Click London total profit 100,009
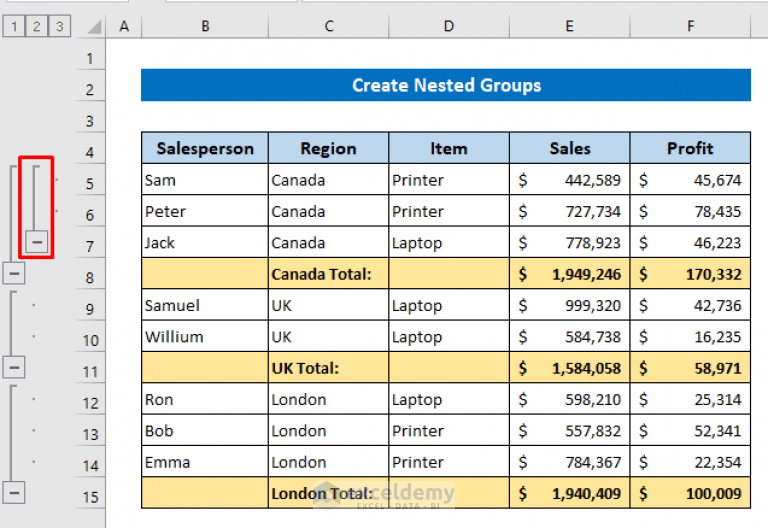 tap(690, 493)
